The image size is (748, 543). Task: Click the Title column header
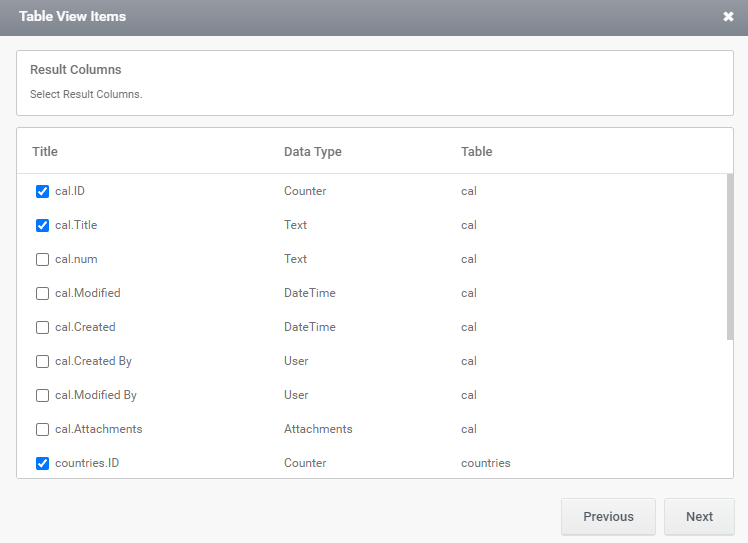45,152
